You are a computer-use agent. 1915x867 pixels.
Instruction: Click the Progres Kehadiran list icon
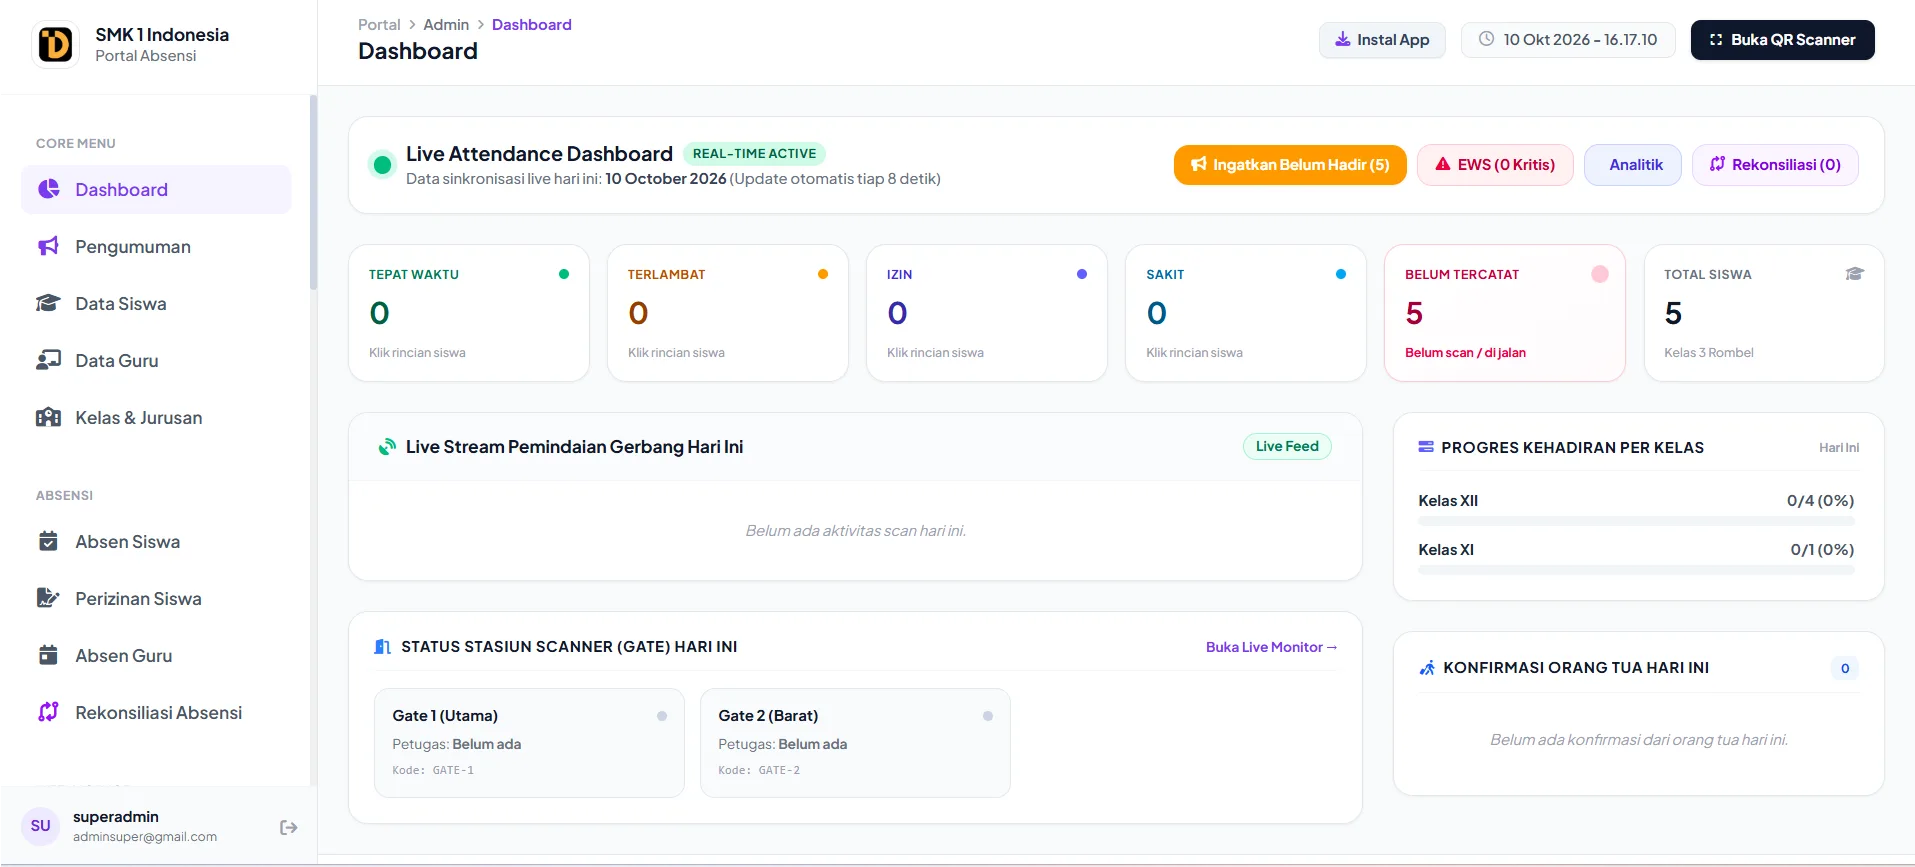(1426, 447)
